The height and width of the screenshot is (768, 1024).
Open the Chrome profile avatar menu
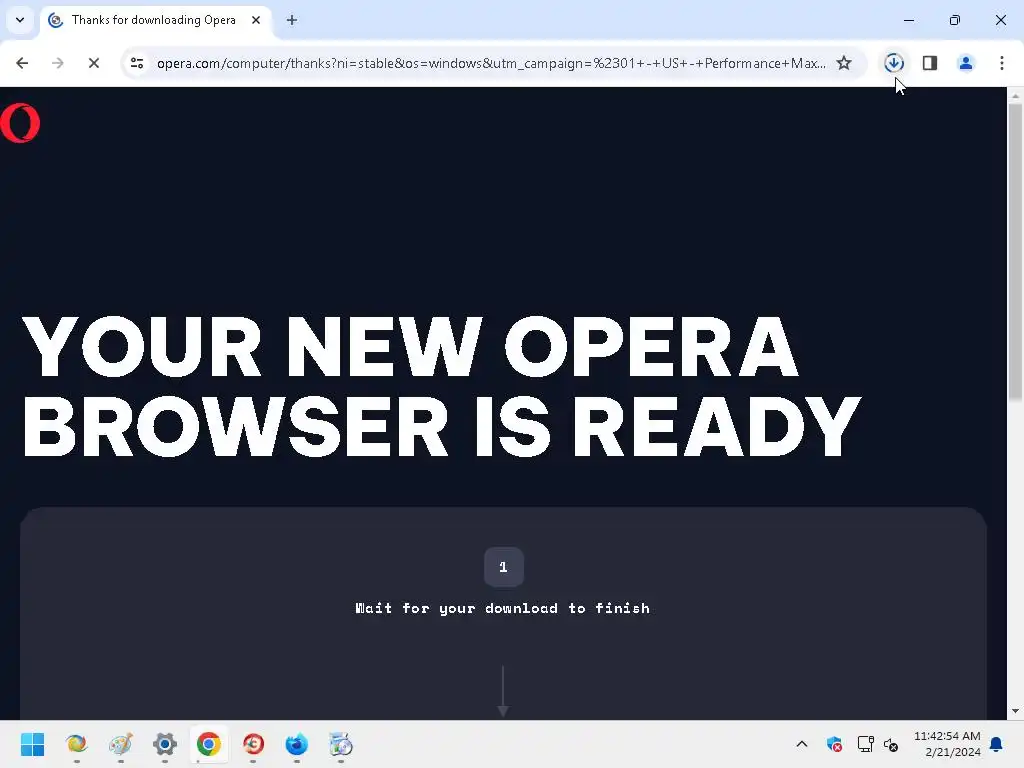[965, 63]
